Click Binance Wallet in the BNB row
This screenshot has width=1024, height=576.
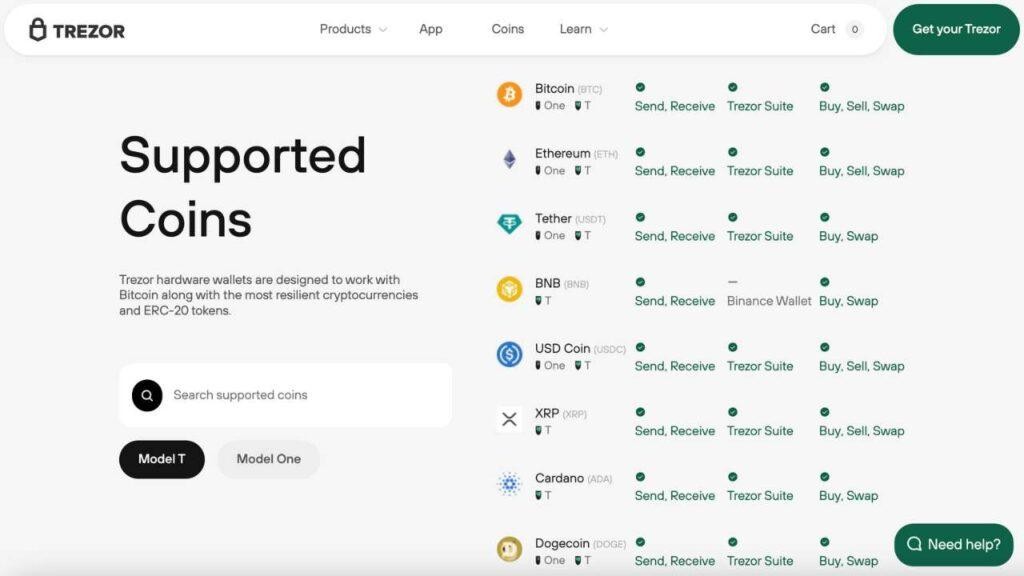tap(769, 301)
